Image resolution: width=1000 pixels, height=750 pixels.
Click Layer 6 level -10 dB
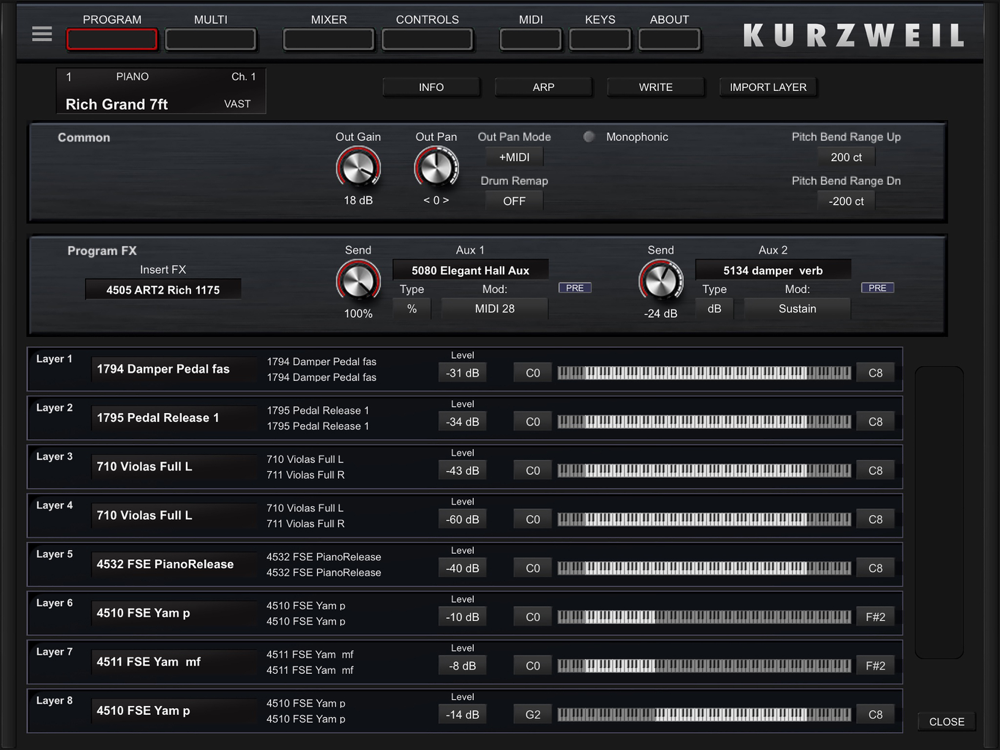click(x=462, y=617)
